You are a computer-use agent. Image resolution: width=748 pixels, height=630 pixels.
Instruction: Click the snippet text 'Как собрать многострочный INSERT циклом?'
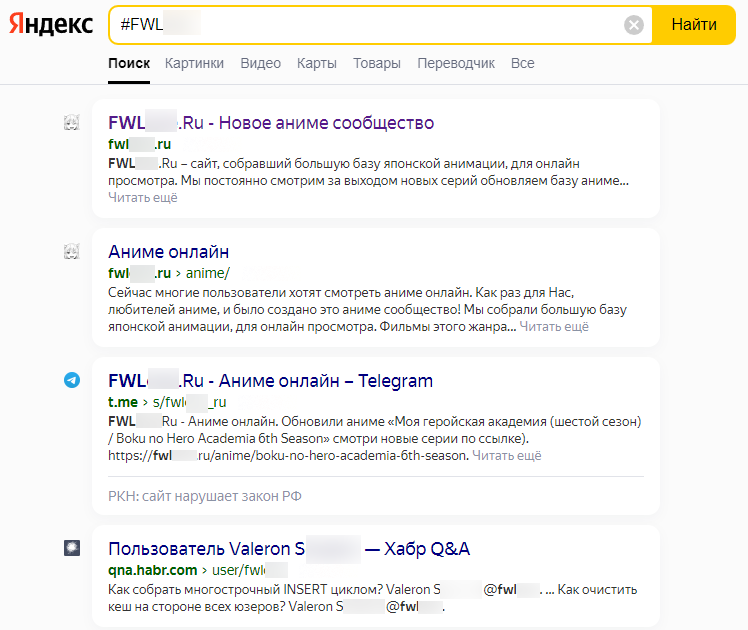[x=245, y=589]
